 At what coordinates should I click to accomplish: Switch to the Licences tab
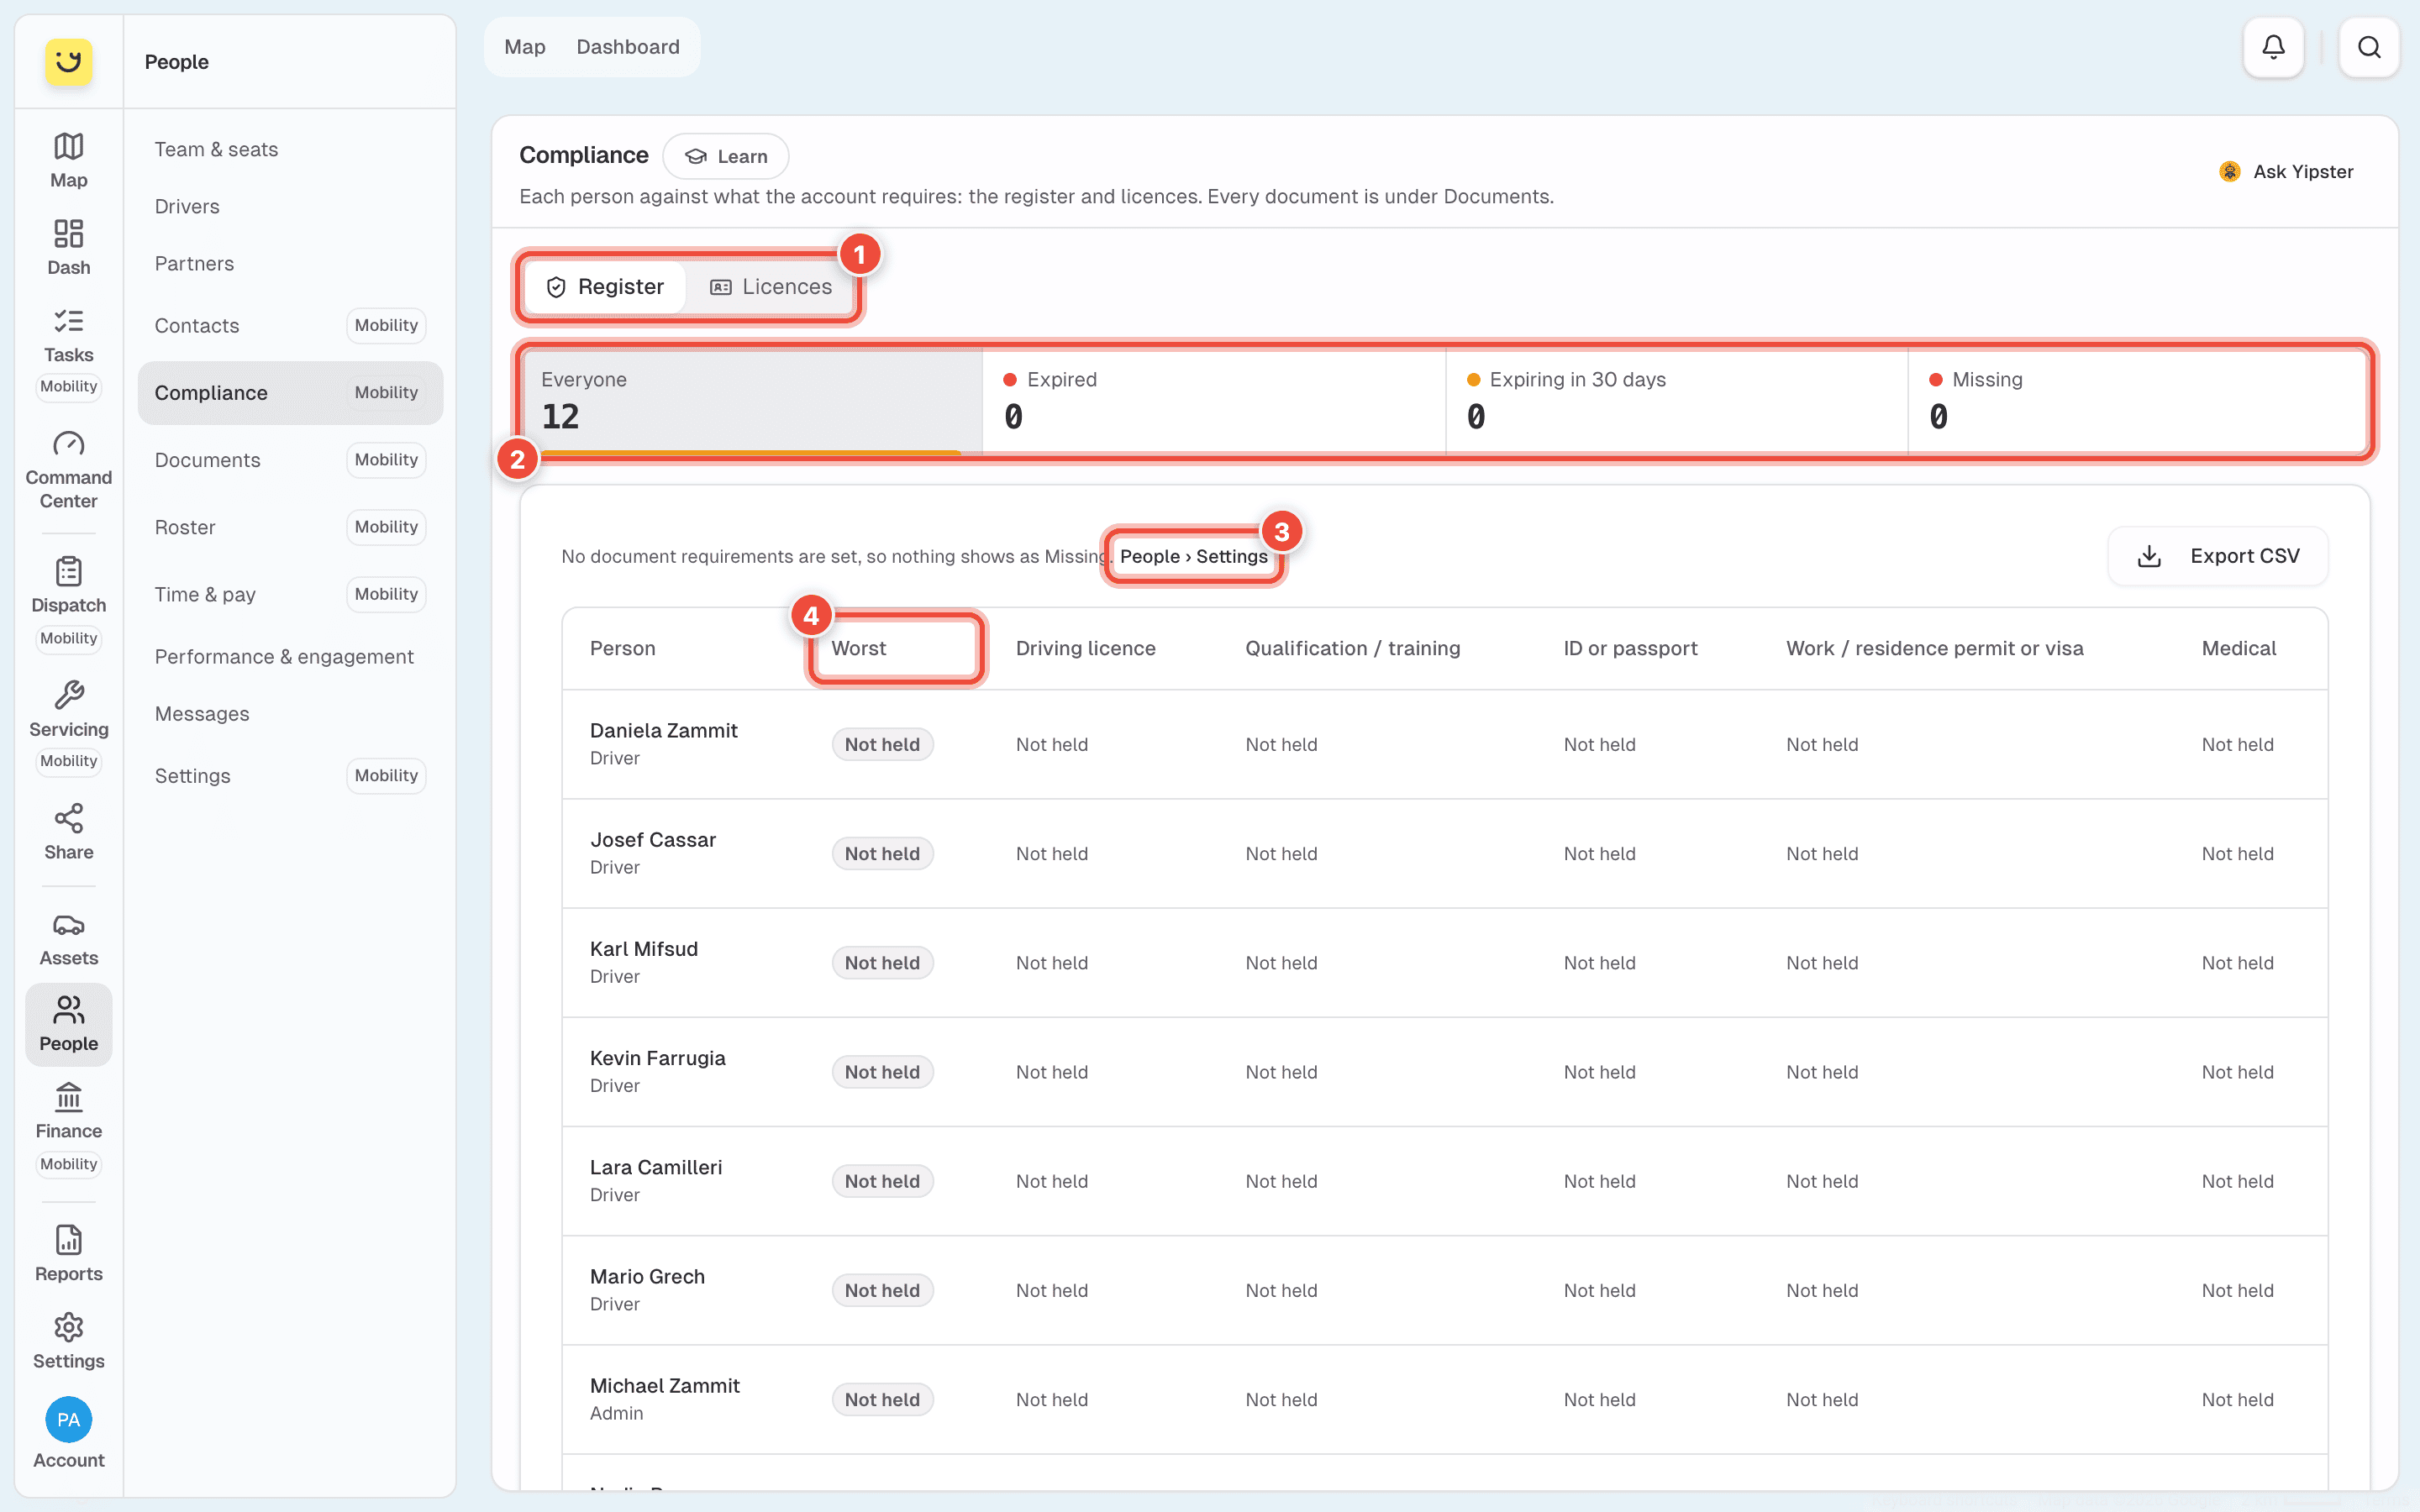[771, 287]
